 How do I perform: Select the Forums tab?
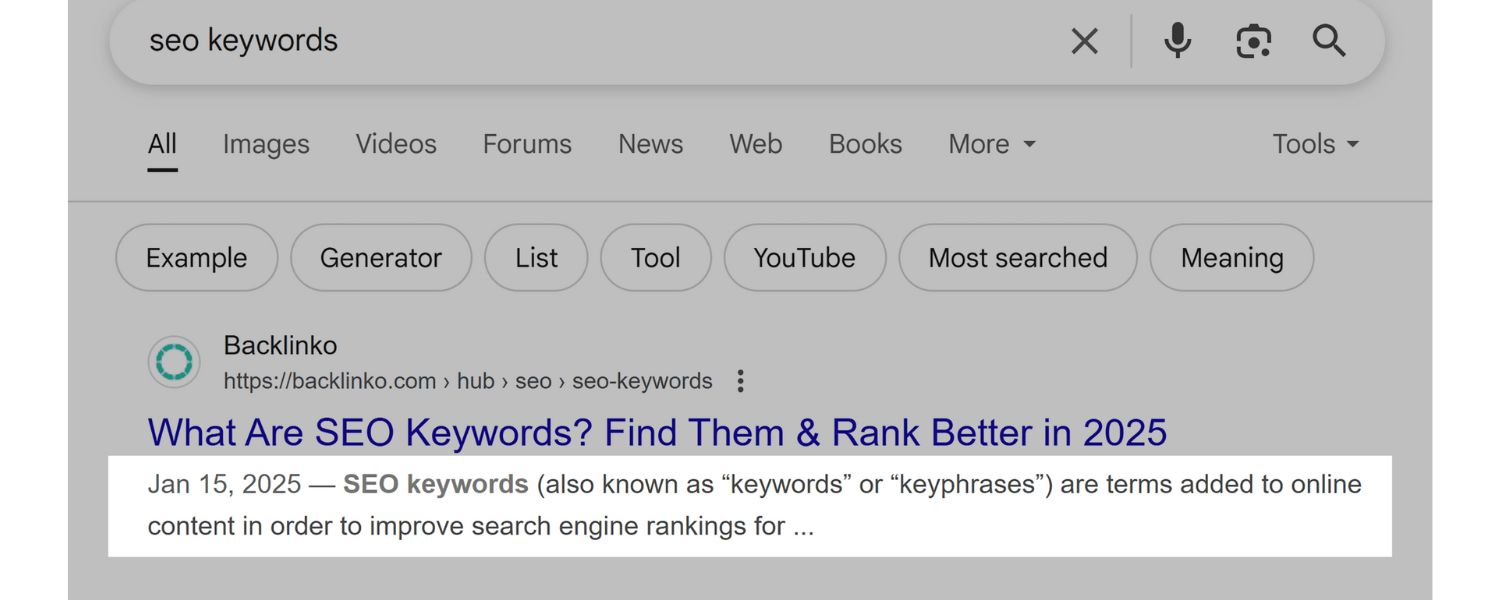click(527, 144)
